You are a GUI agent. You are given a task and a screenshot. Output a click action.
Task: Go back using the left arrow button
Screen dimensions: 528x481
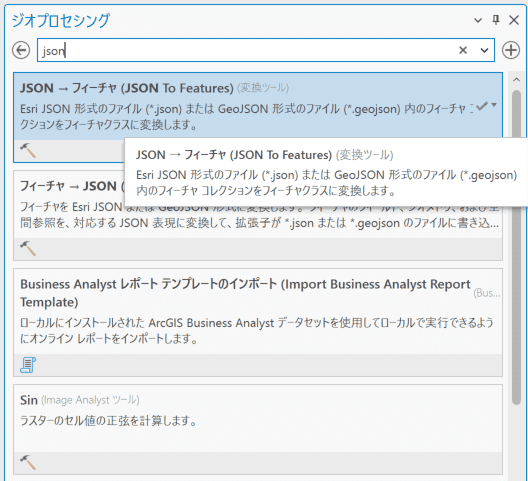click(21, 51)
